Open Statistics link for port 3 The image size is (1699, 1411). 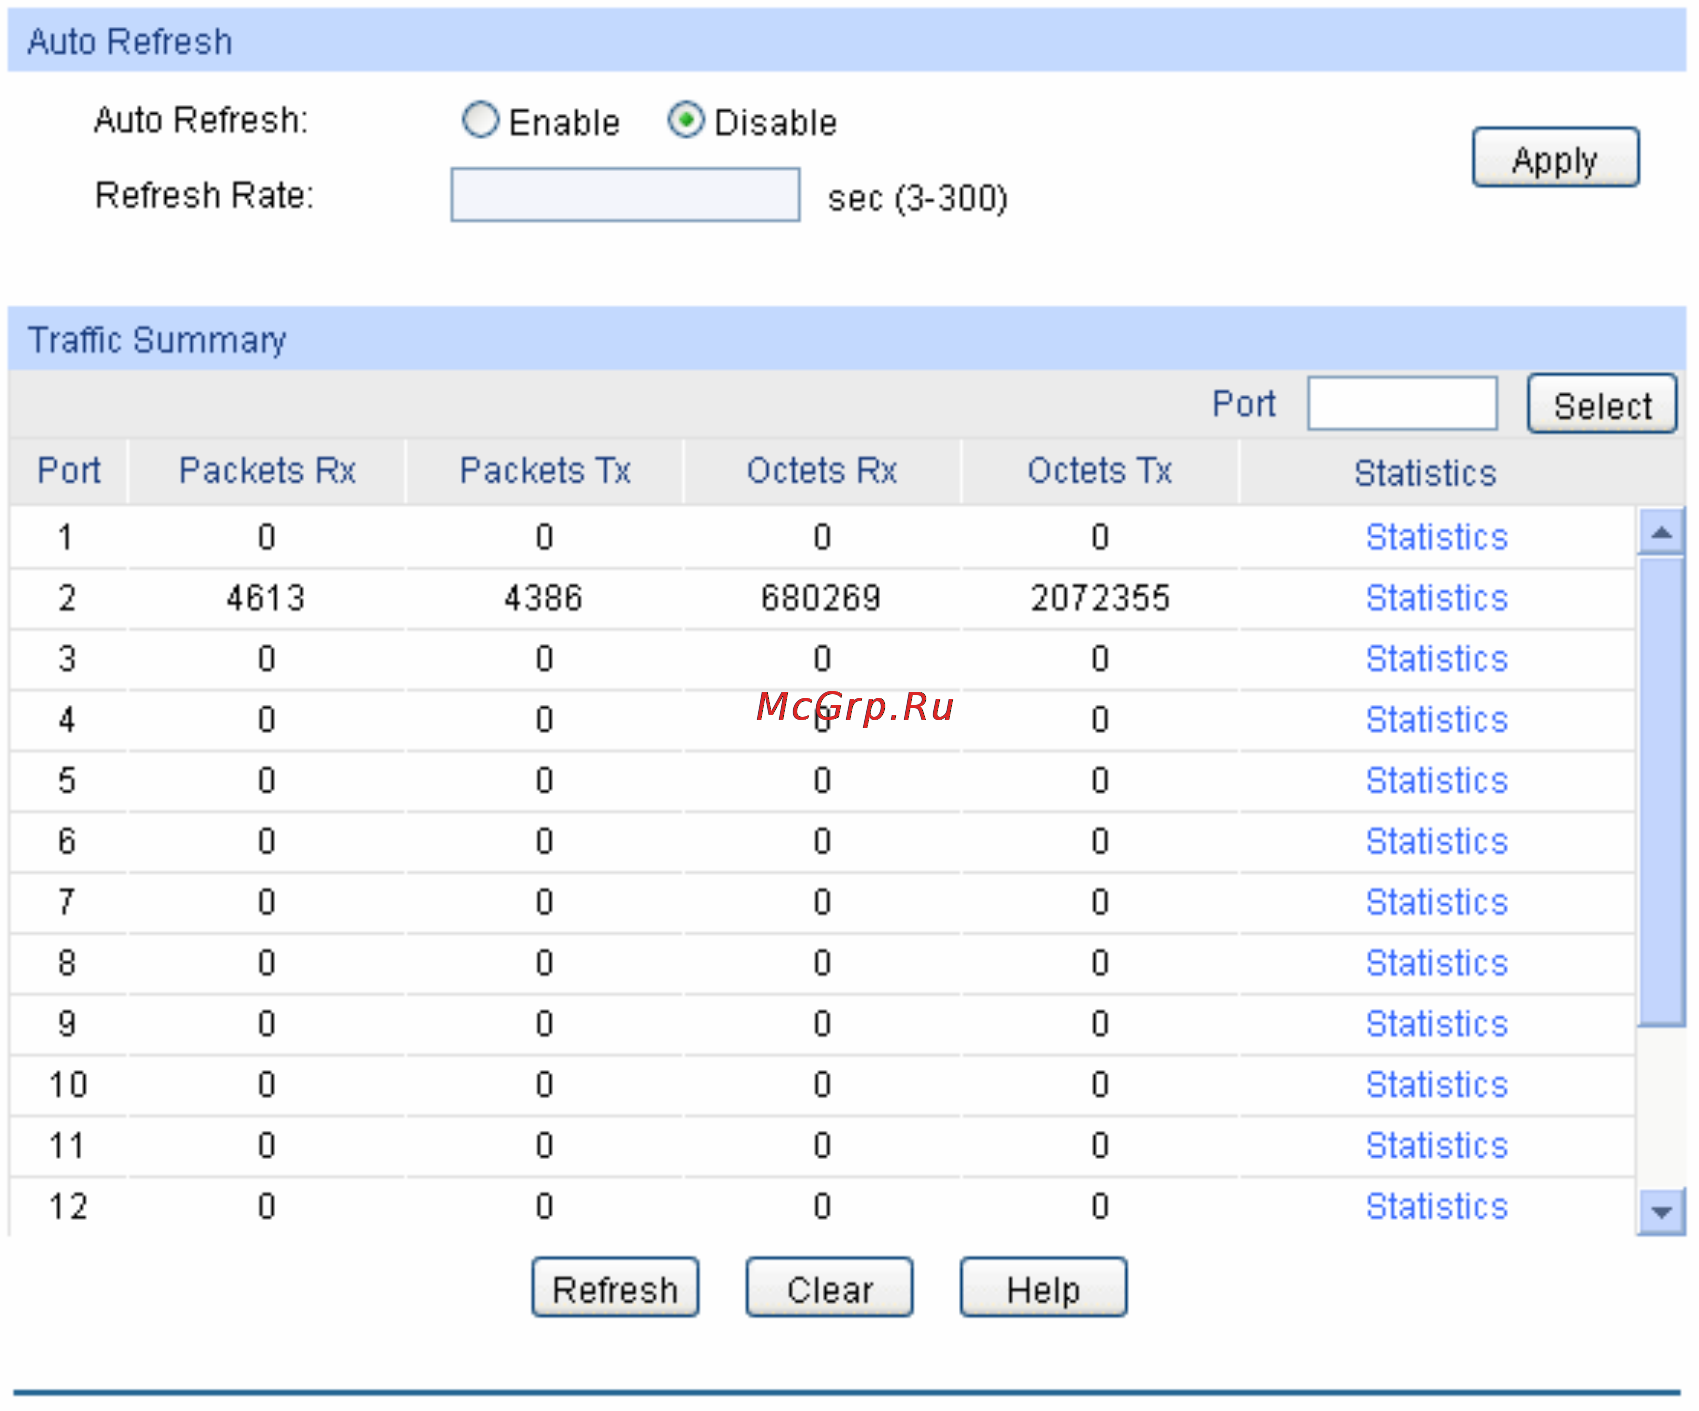point(1436,659)
